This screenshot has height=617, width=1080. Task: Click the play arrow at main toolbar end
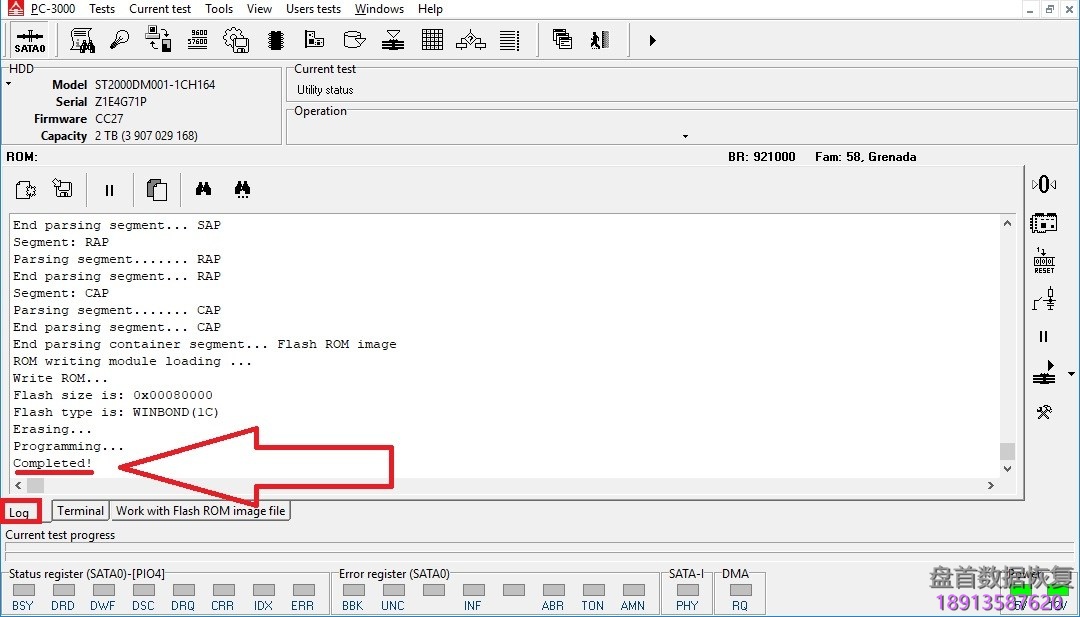click(652, 41)
